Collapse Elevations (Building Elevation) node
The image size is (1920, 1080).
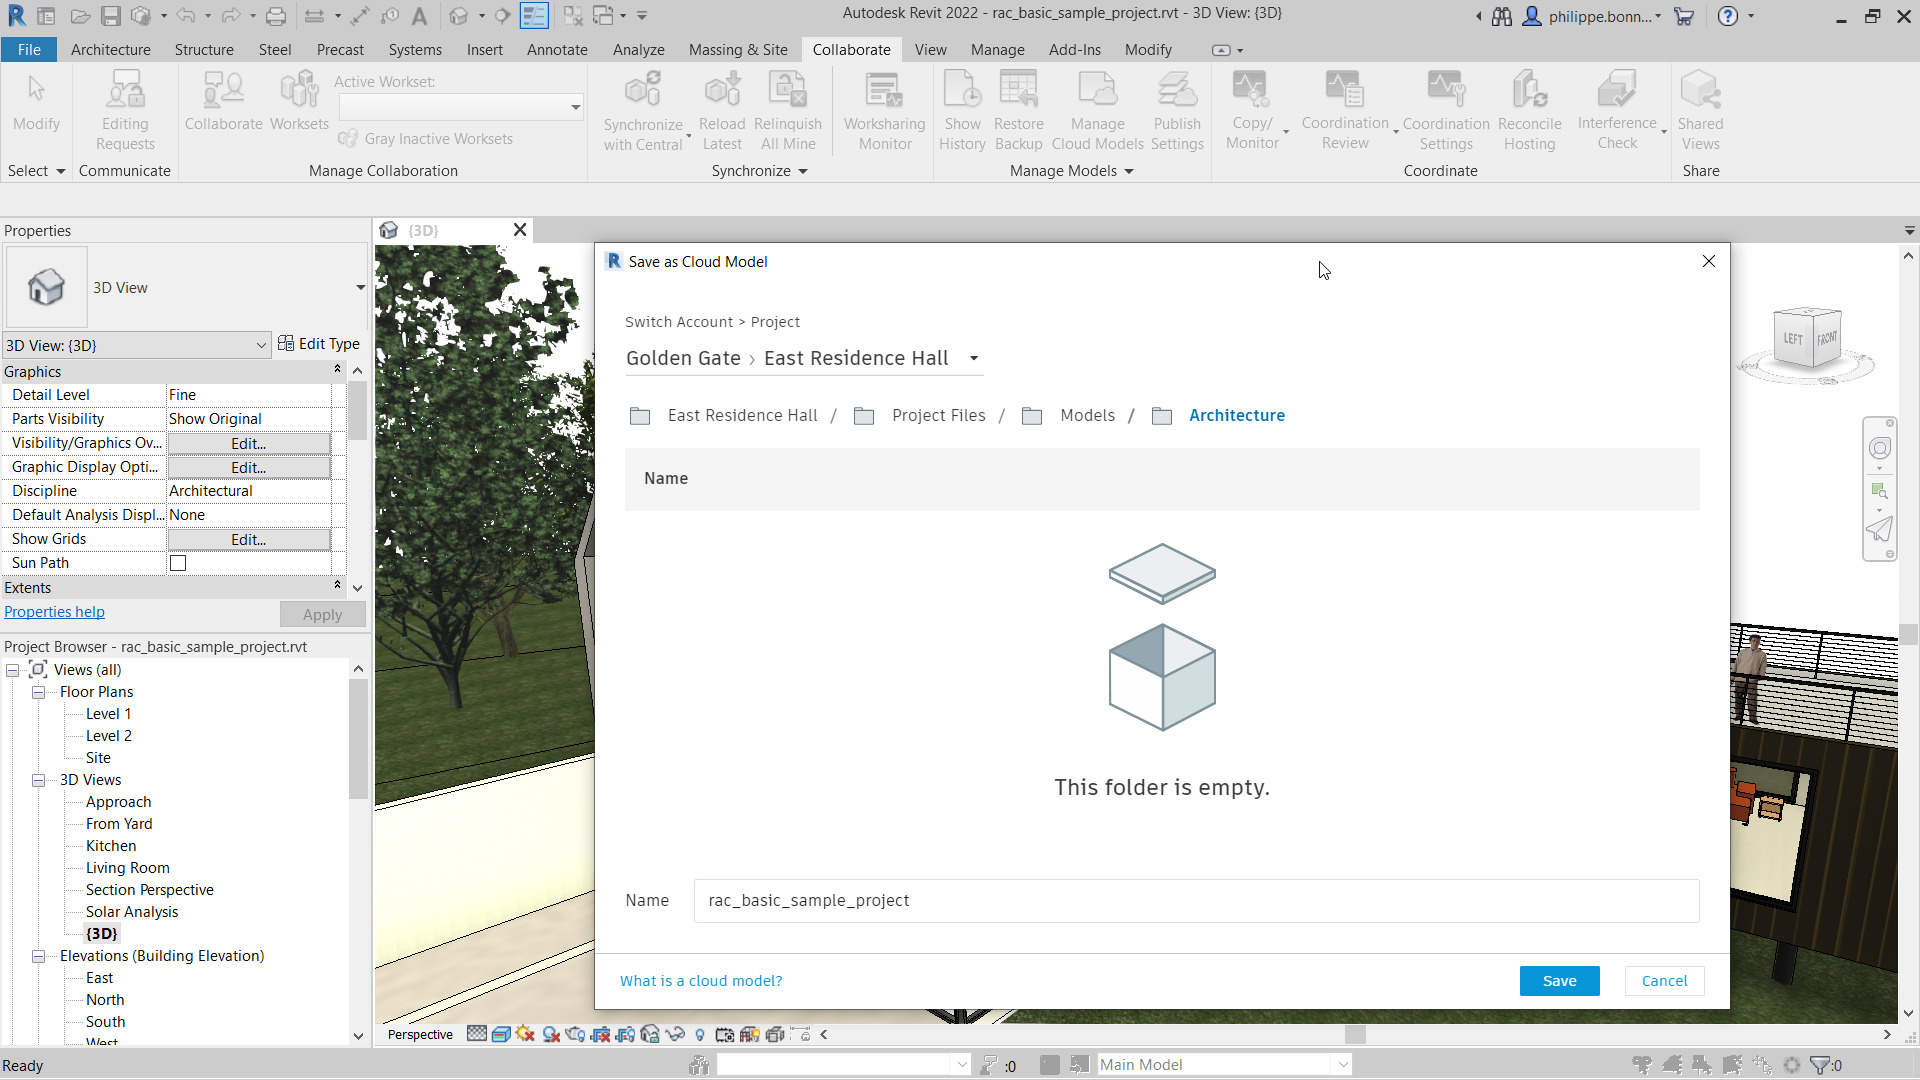[x=38, y=956]
